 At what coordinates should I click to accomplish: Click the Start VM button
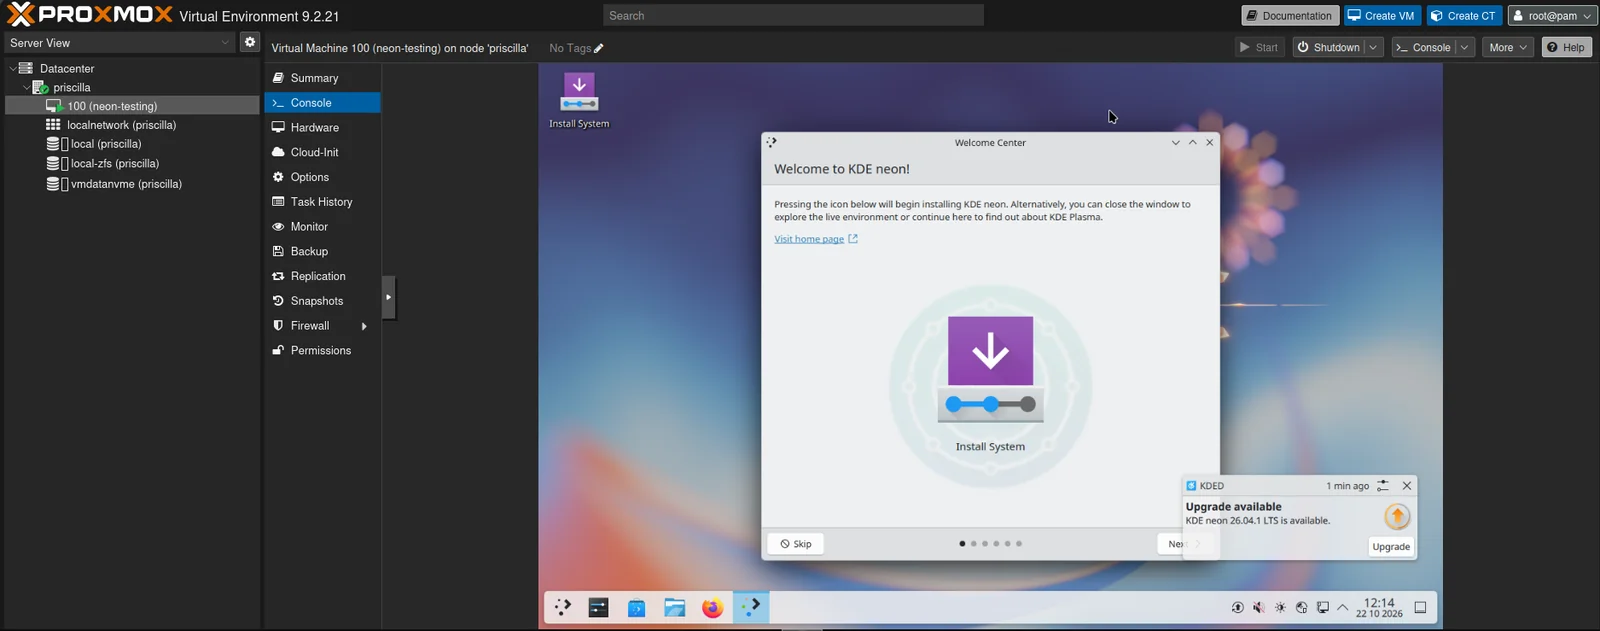(1259, 48)
